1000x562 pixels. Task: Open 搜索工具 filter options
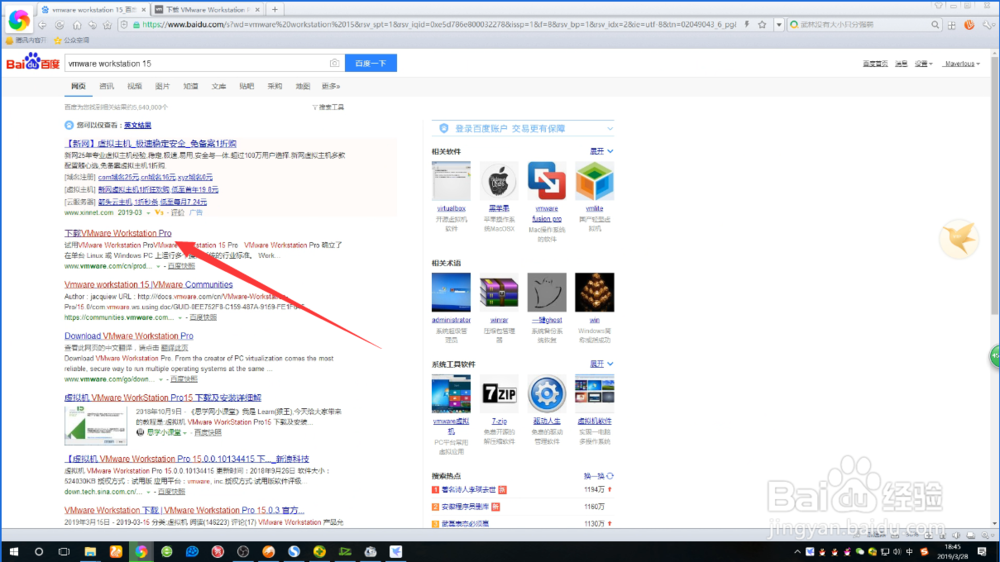coord(328,107)
